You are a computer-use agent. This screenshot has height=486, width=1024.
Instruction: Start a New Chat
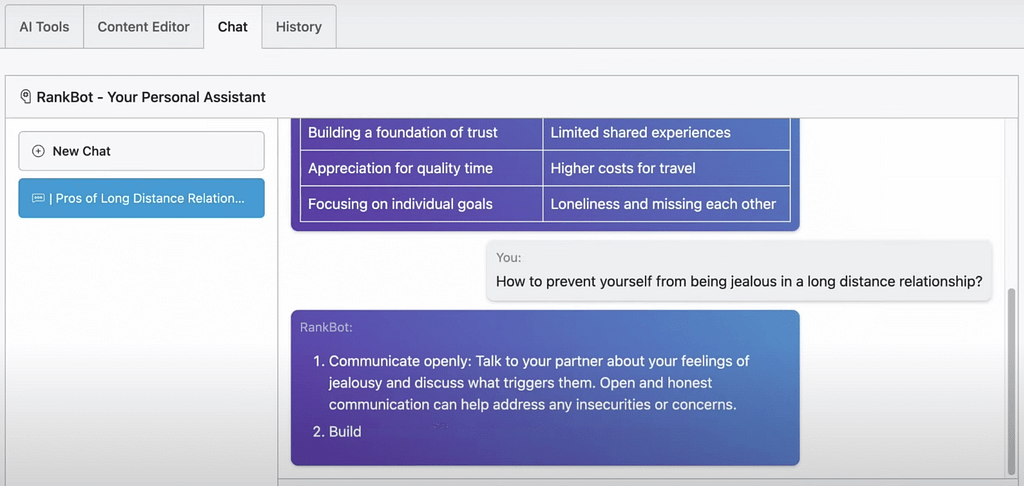[141, 151]
